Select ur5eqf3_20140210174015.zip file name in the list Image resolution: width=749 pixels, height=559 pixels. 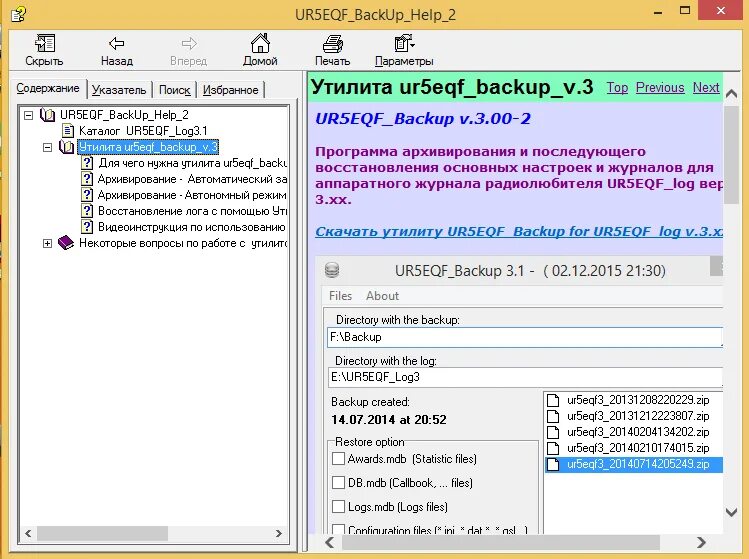[638, 448]
